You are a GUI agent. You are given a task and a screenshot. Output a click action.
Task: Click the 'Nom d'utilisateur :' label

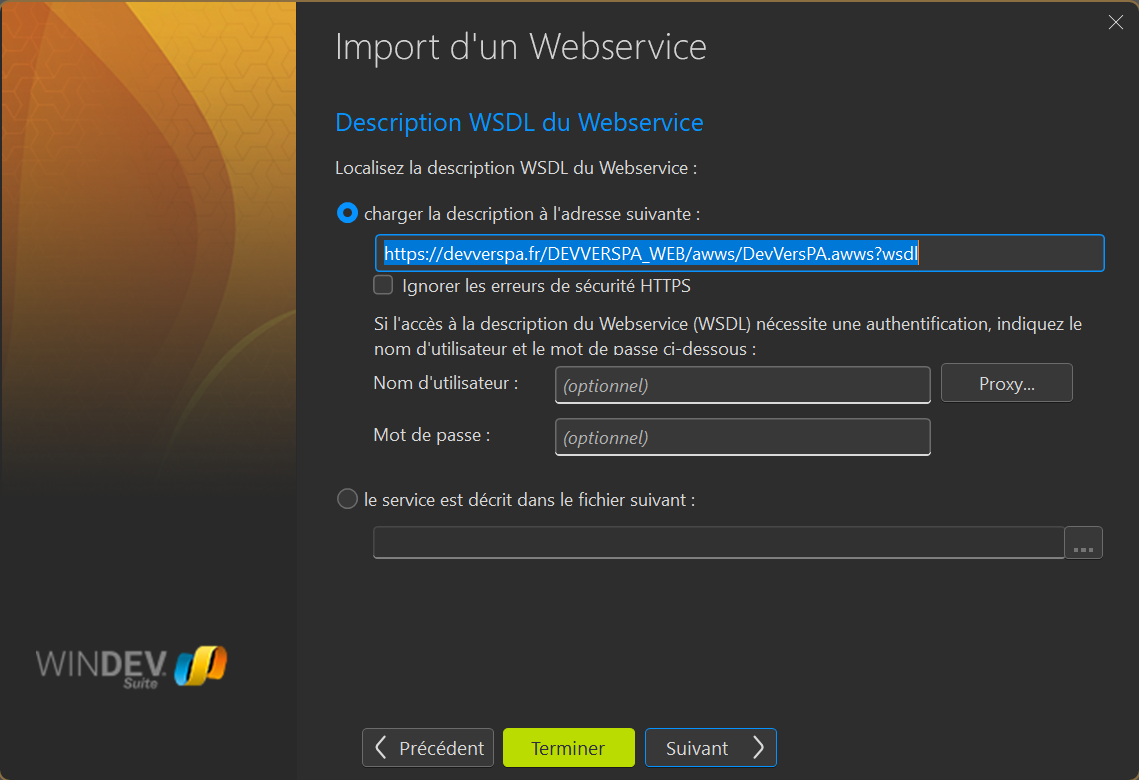click(446, 383)
